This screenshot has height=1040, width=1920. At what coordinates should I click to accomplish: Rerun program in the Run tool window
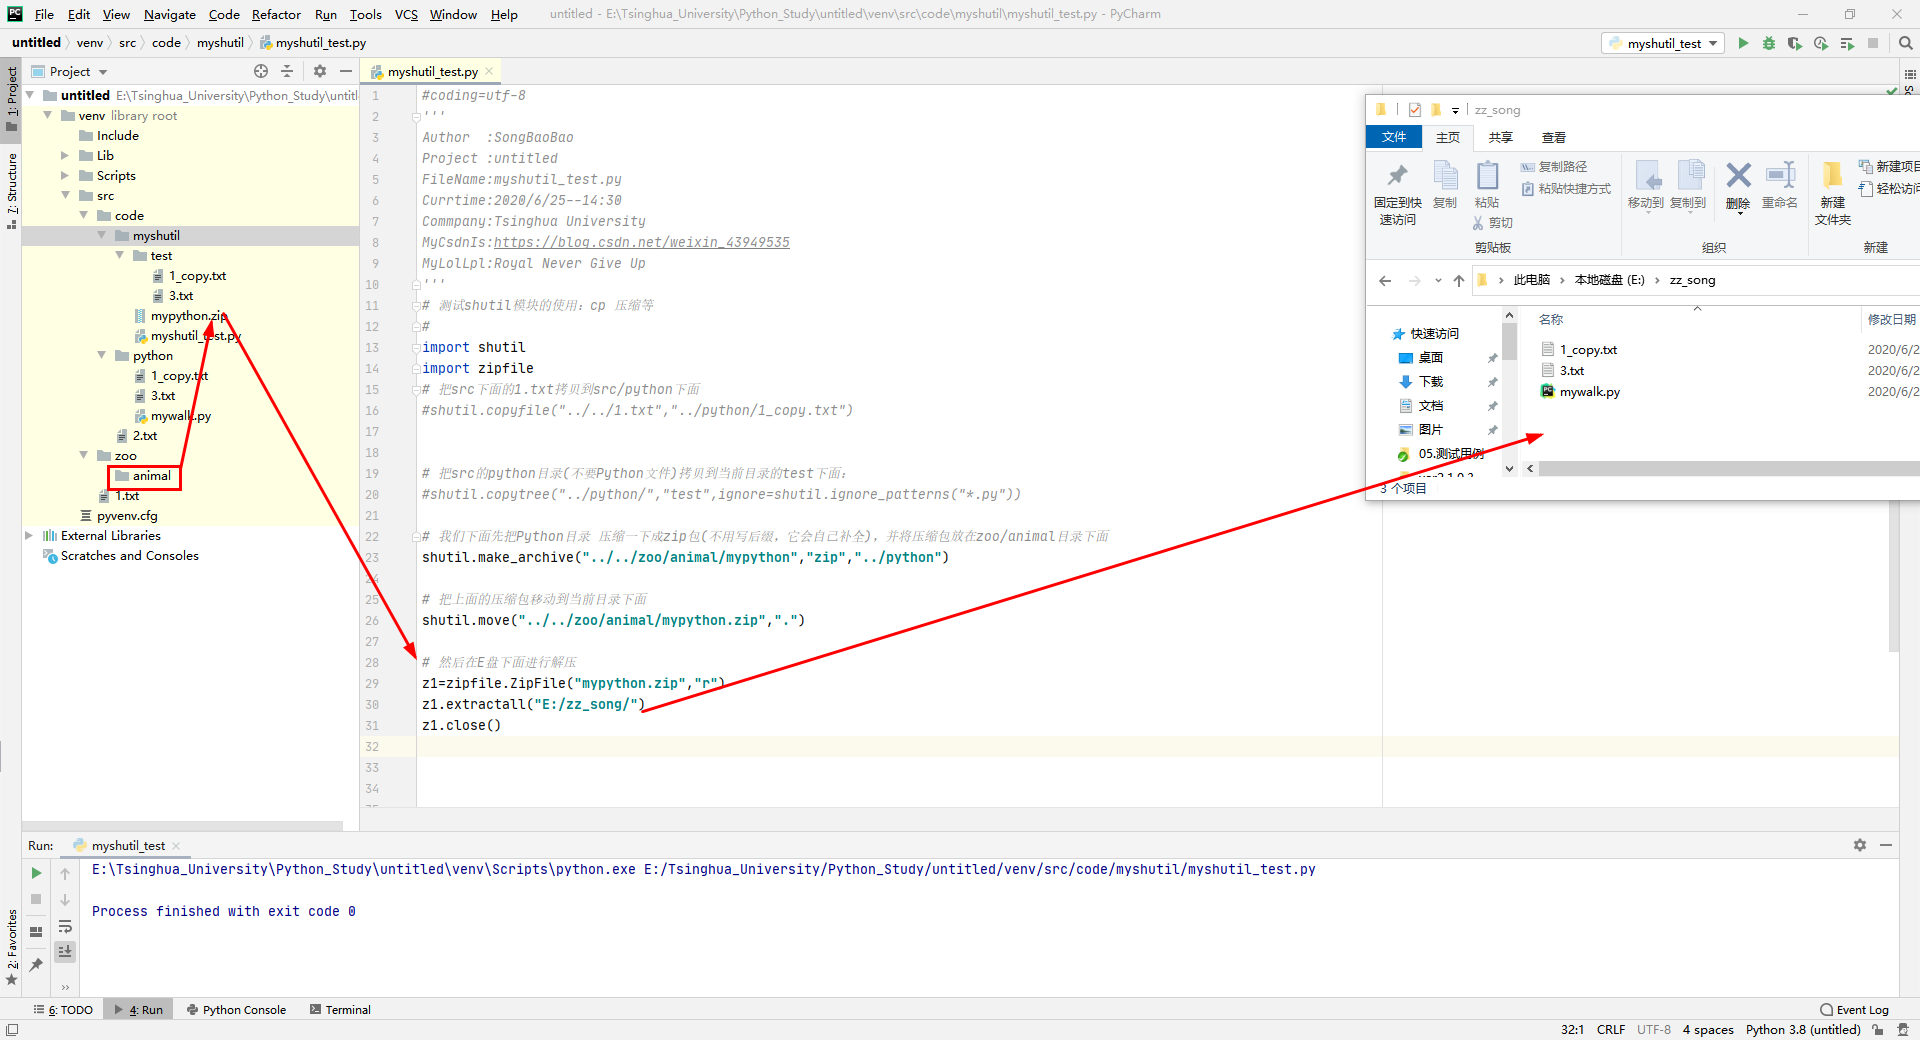pos(36,873)
